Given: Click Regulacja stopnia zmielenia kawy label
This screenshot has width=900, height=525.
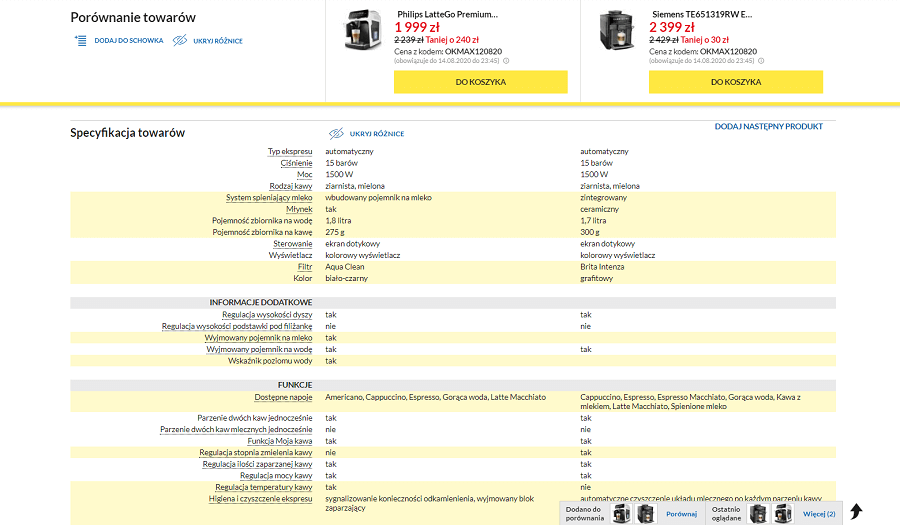Looking at the screenshot, I should (x=256, y=453).
